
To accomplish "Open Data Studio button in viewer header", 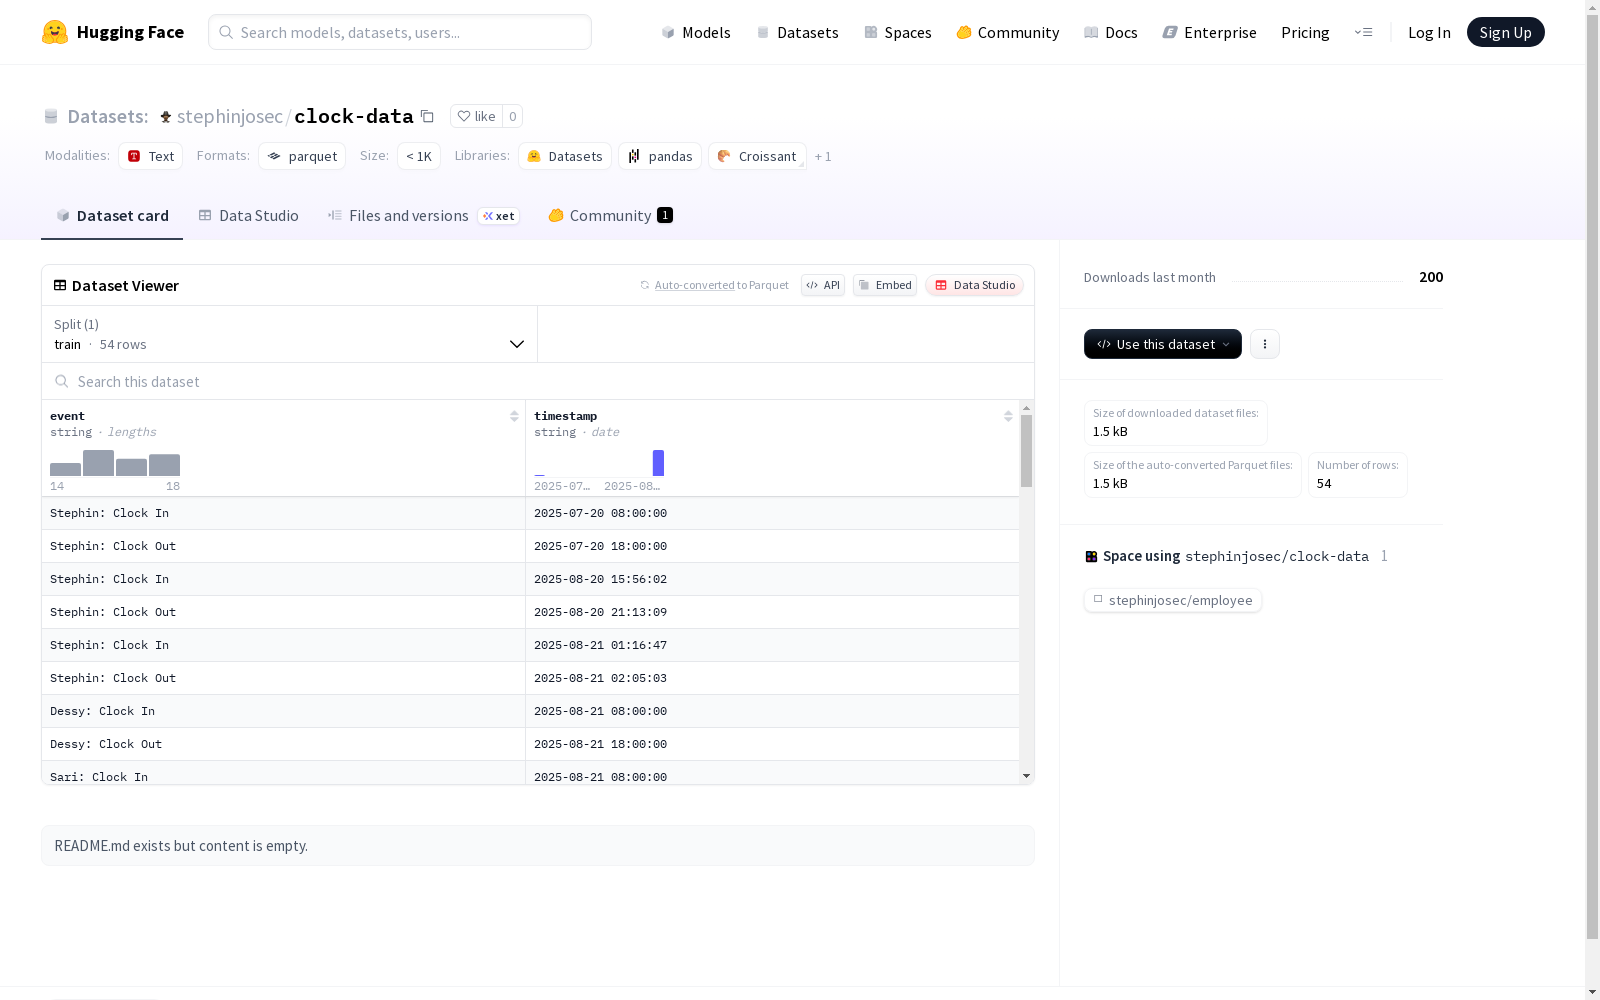I will pos(975,285).
